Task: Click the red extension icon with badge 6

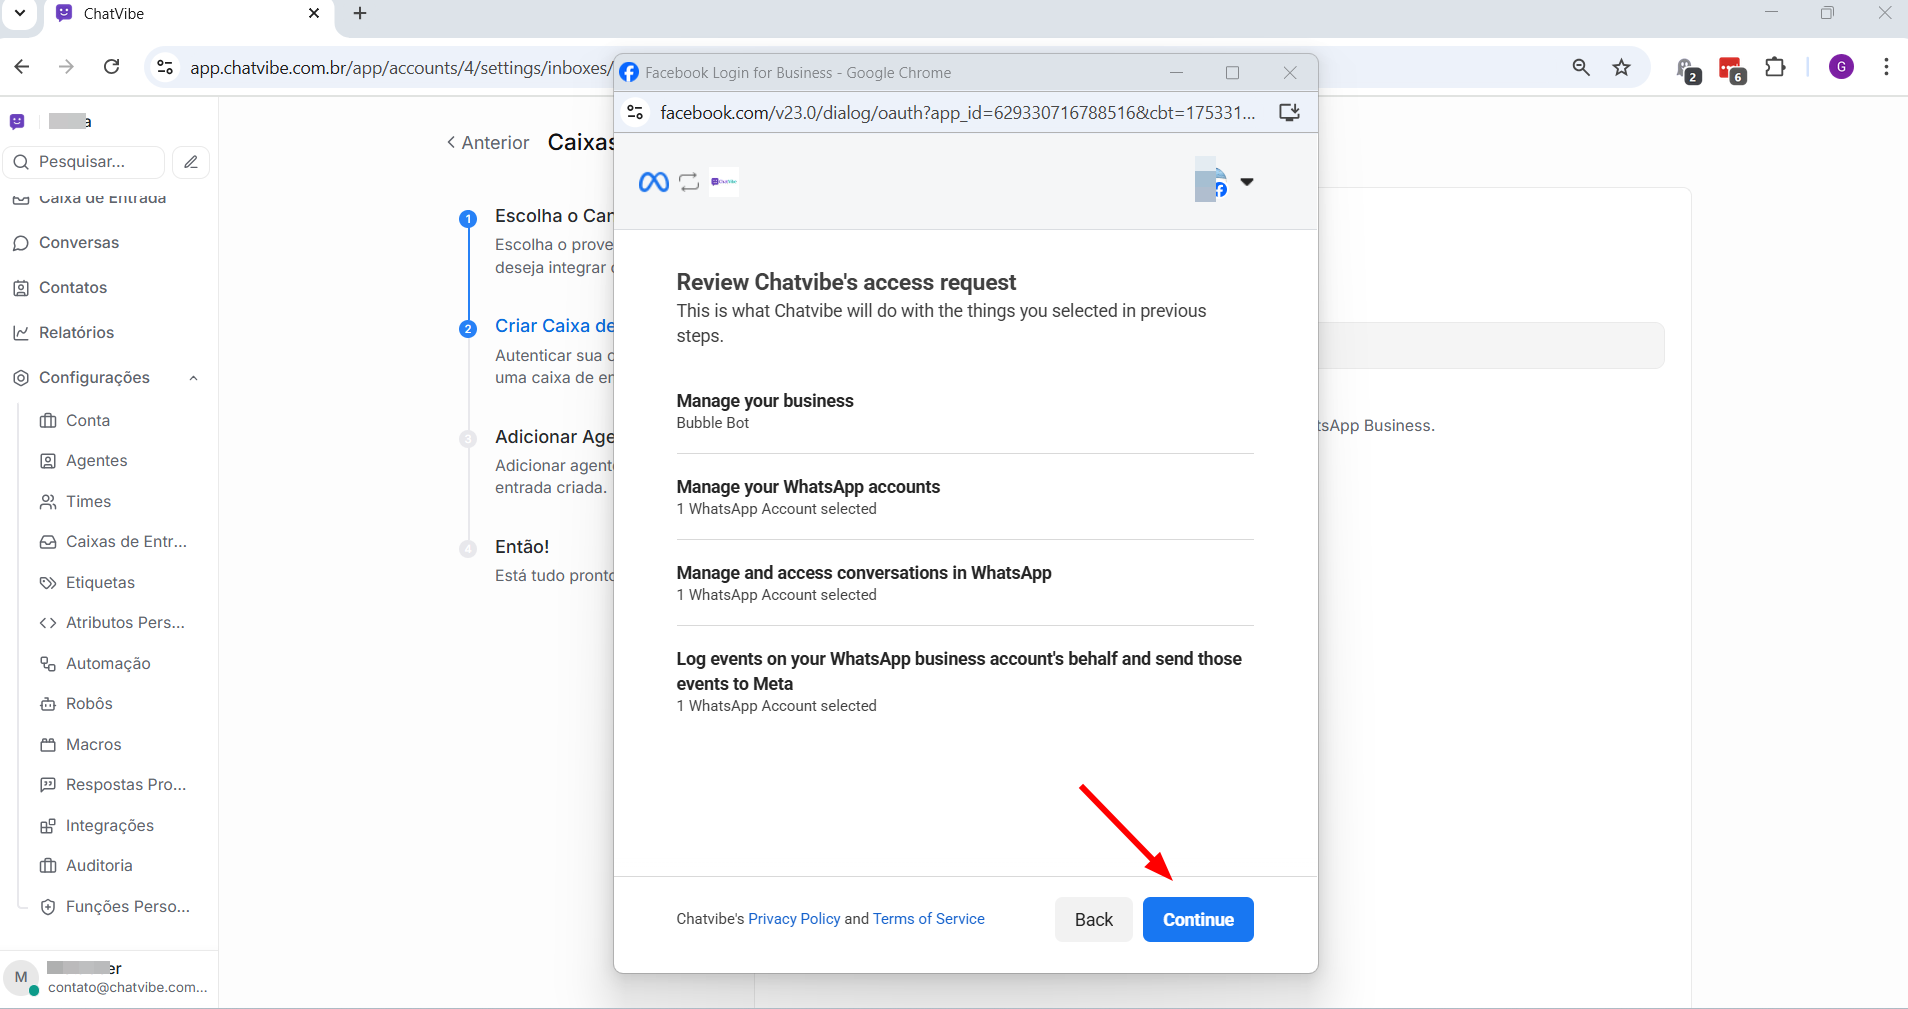Action: pos(1732,70)
